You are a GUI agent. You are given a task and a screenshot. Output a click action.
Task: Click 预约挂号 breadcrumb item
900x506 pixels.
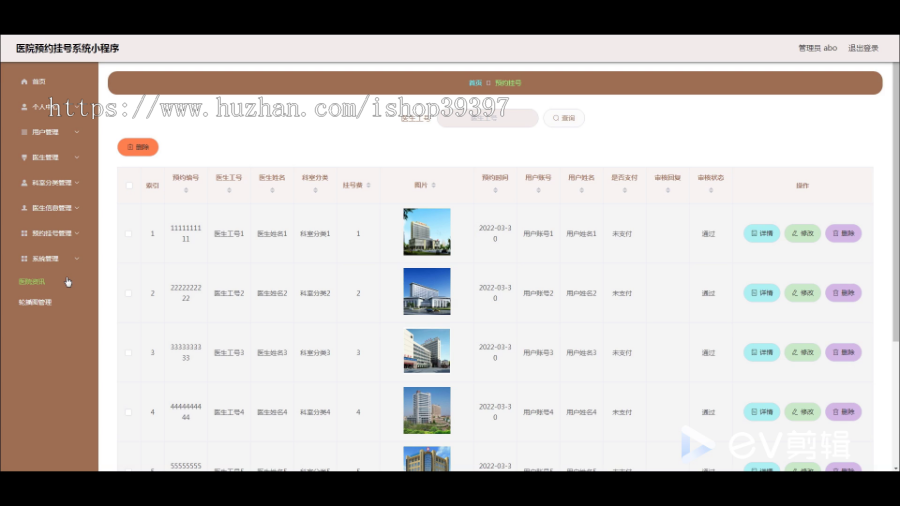click(x=508, y=83)
